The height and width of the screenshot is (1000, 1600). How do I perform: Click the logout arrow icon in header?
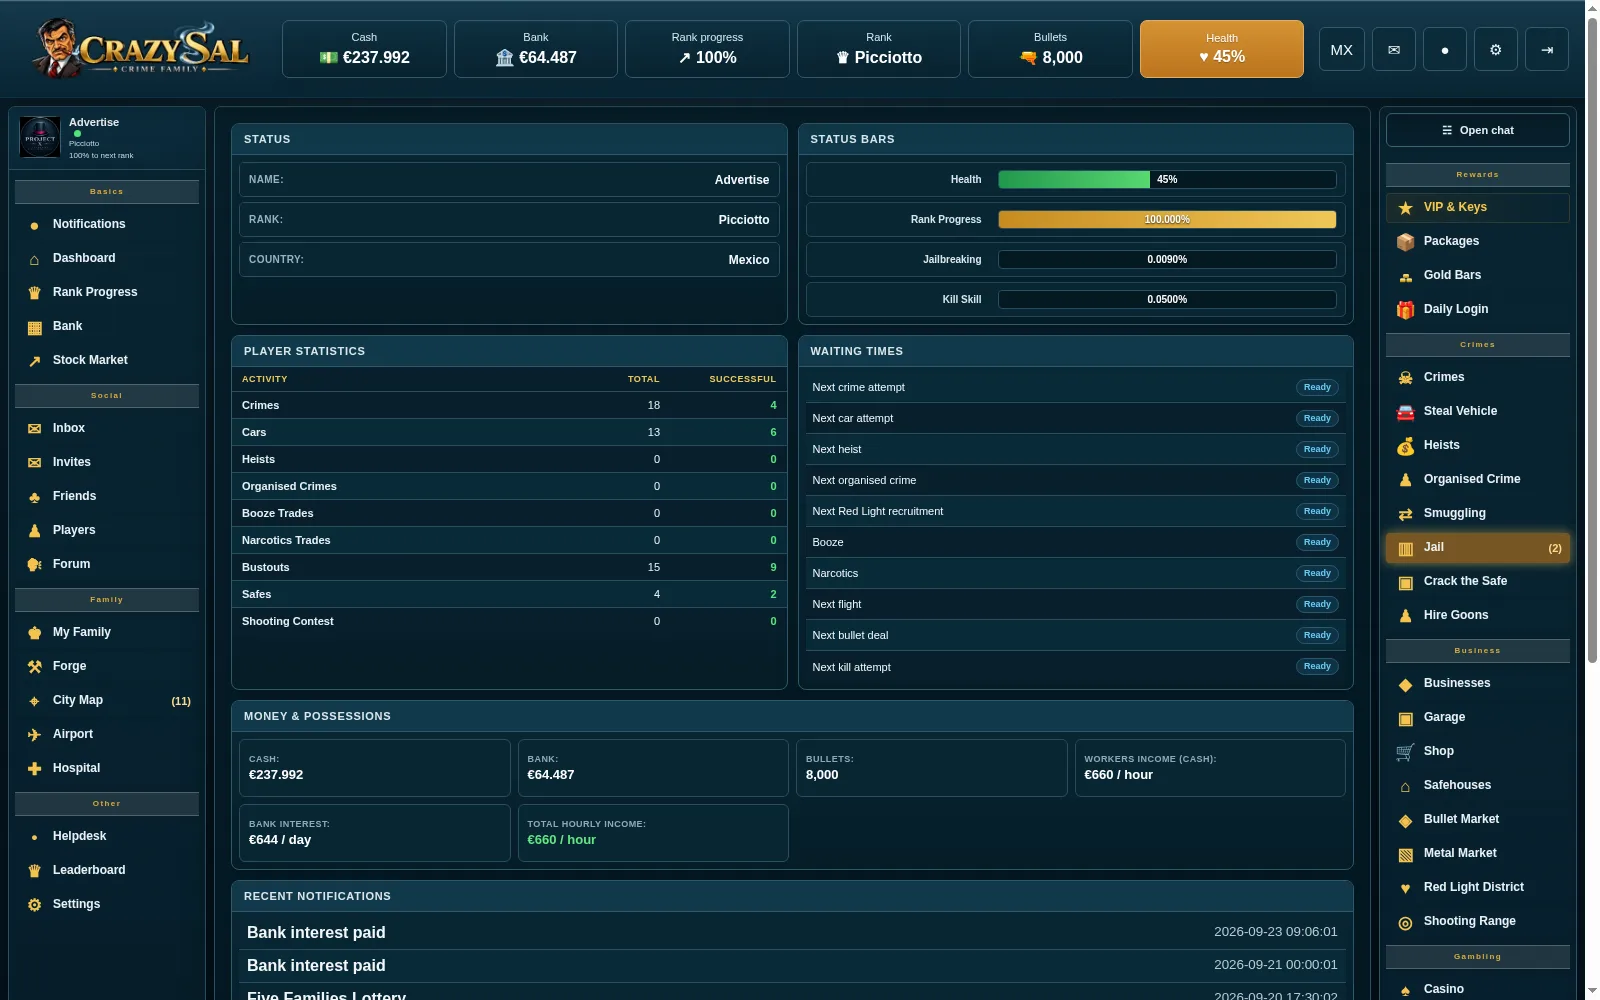pyautogui.click(x=1547, y=49)
